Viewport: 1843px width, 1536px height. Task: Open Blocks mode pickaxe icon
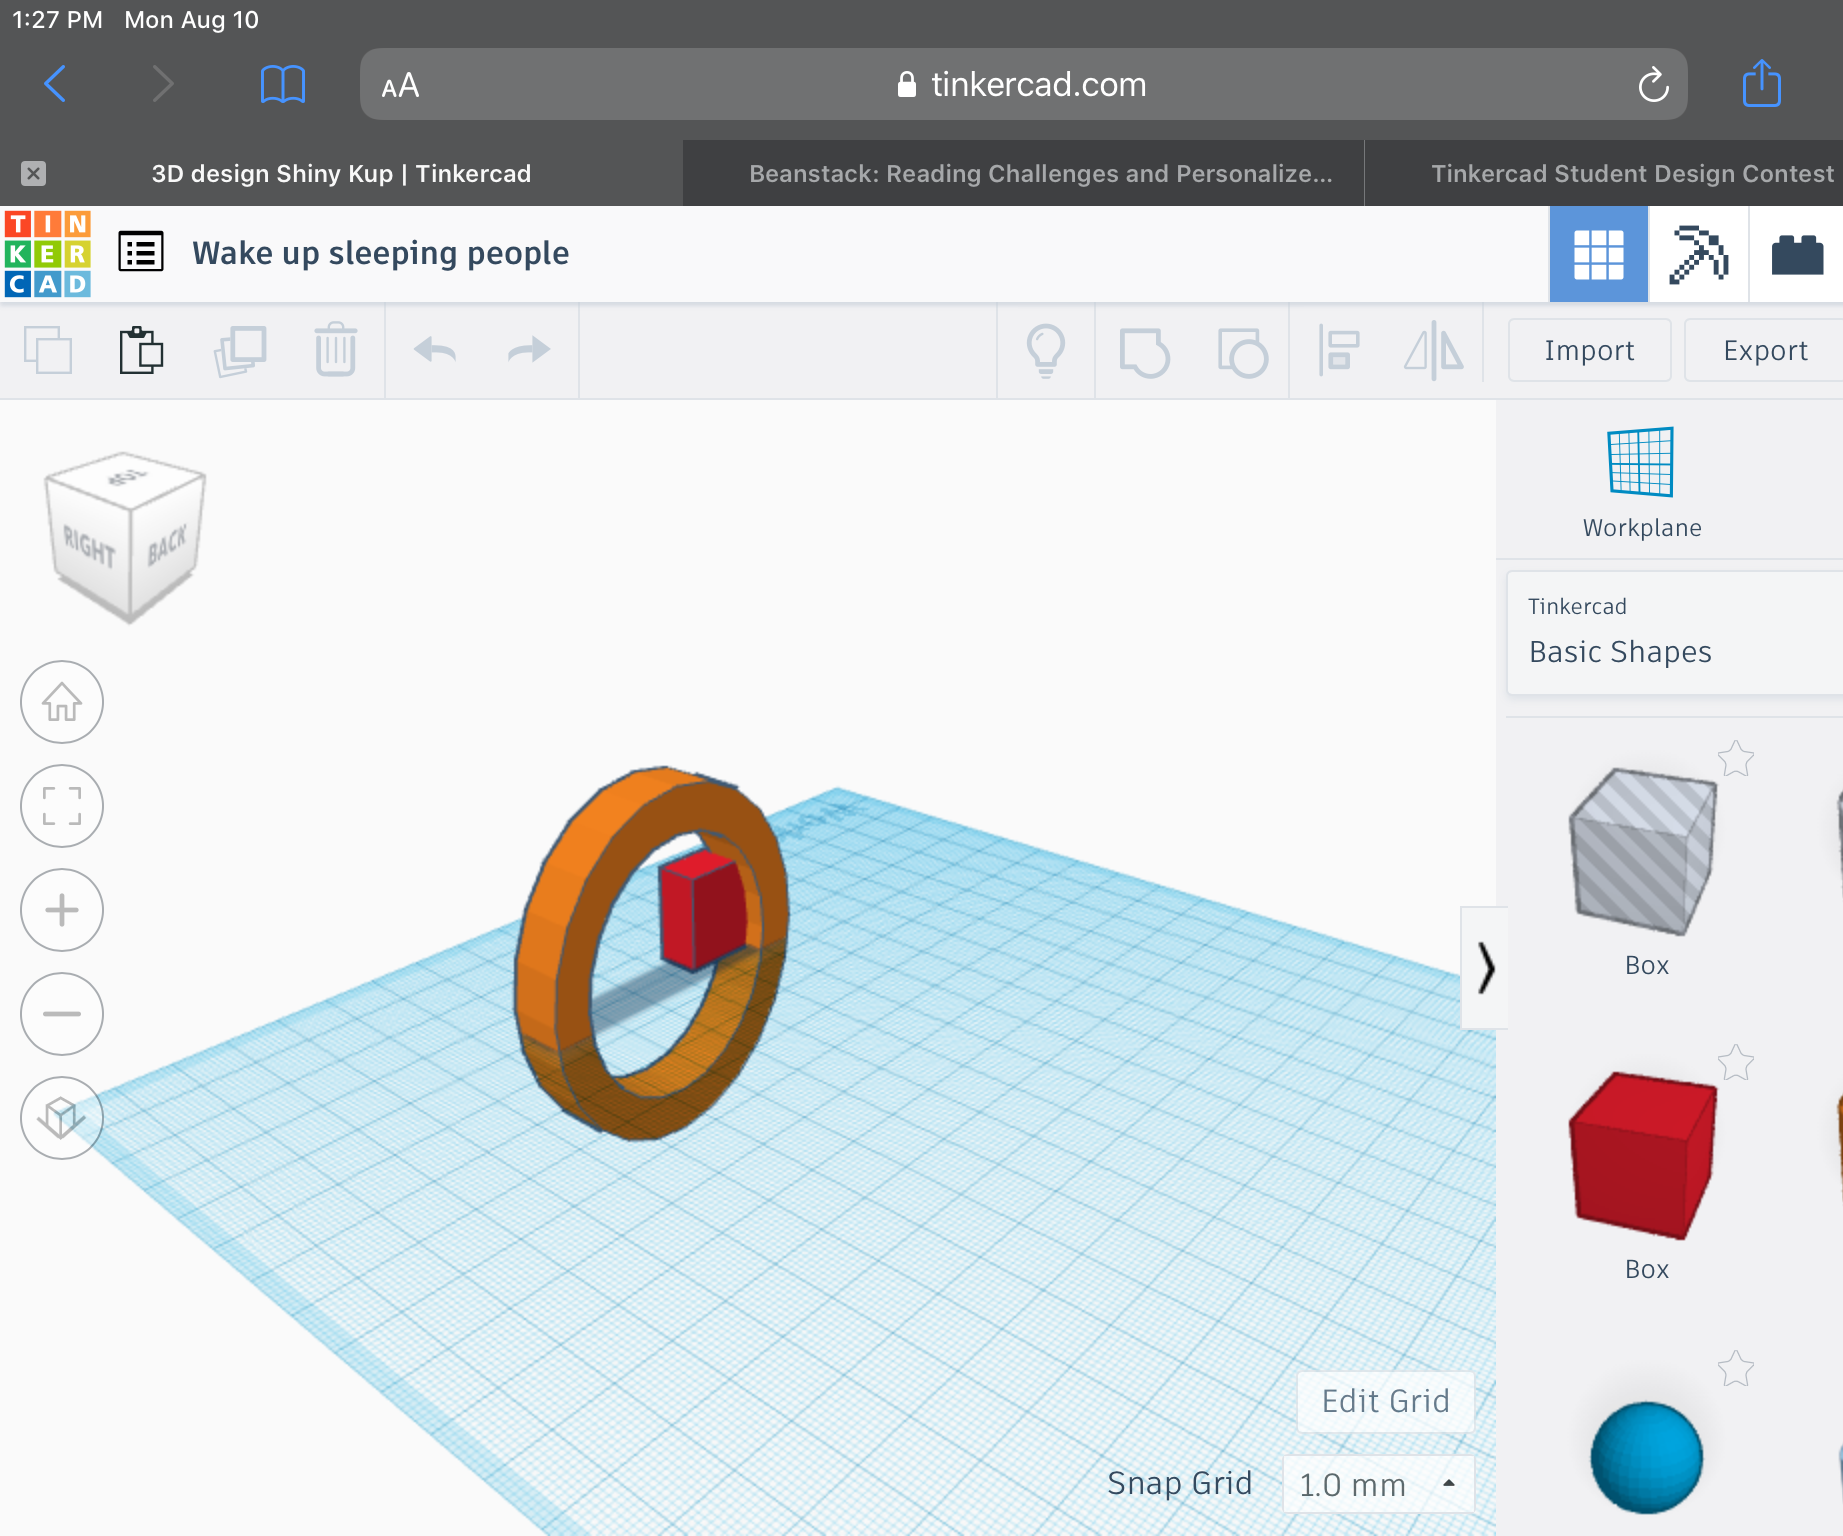click(1698, 254)
